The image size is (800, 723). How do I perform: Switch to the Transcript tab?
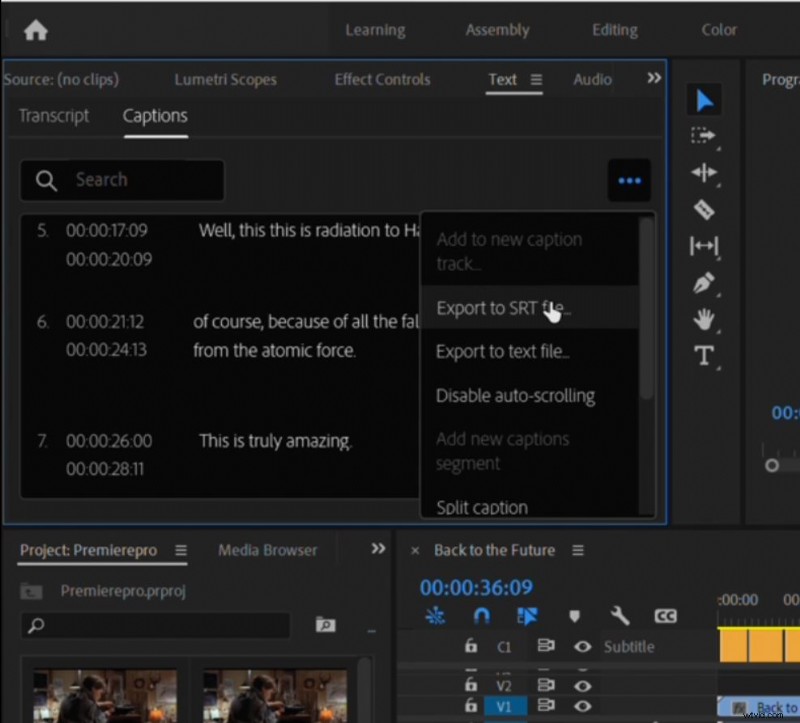[54, 116]
